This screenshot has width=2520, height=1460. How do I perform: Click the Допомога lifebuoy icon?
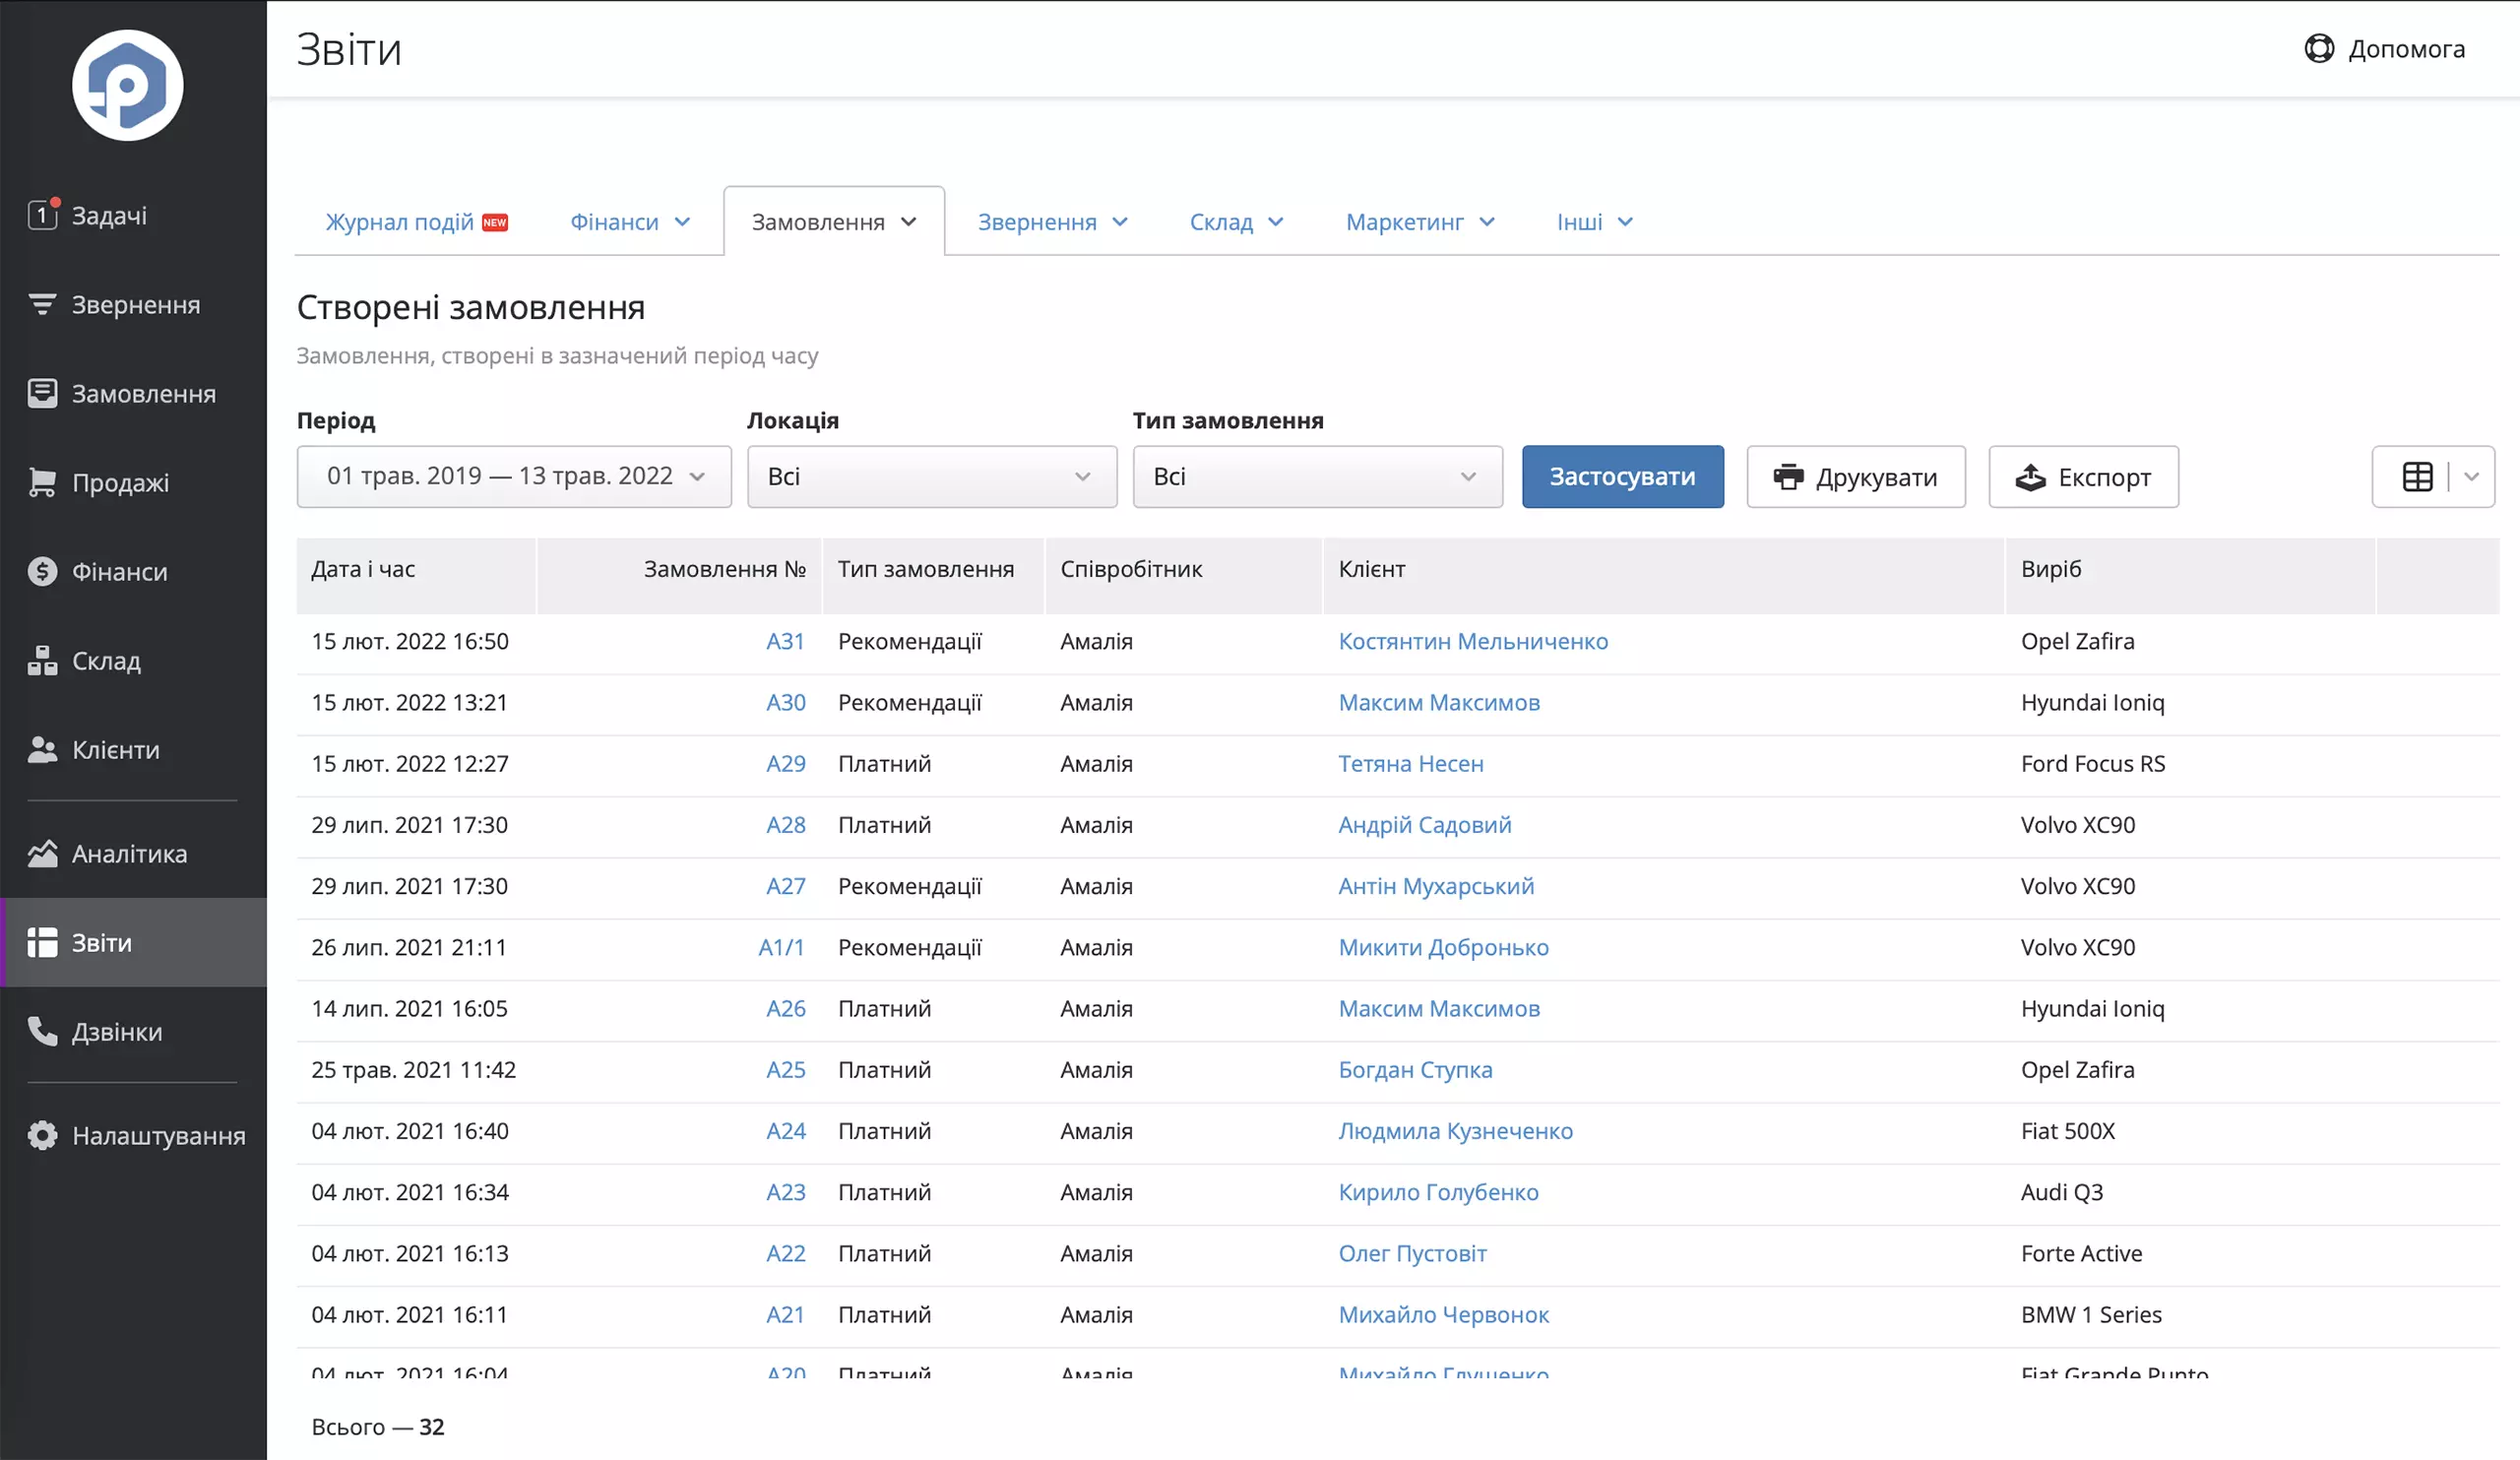2319,48
